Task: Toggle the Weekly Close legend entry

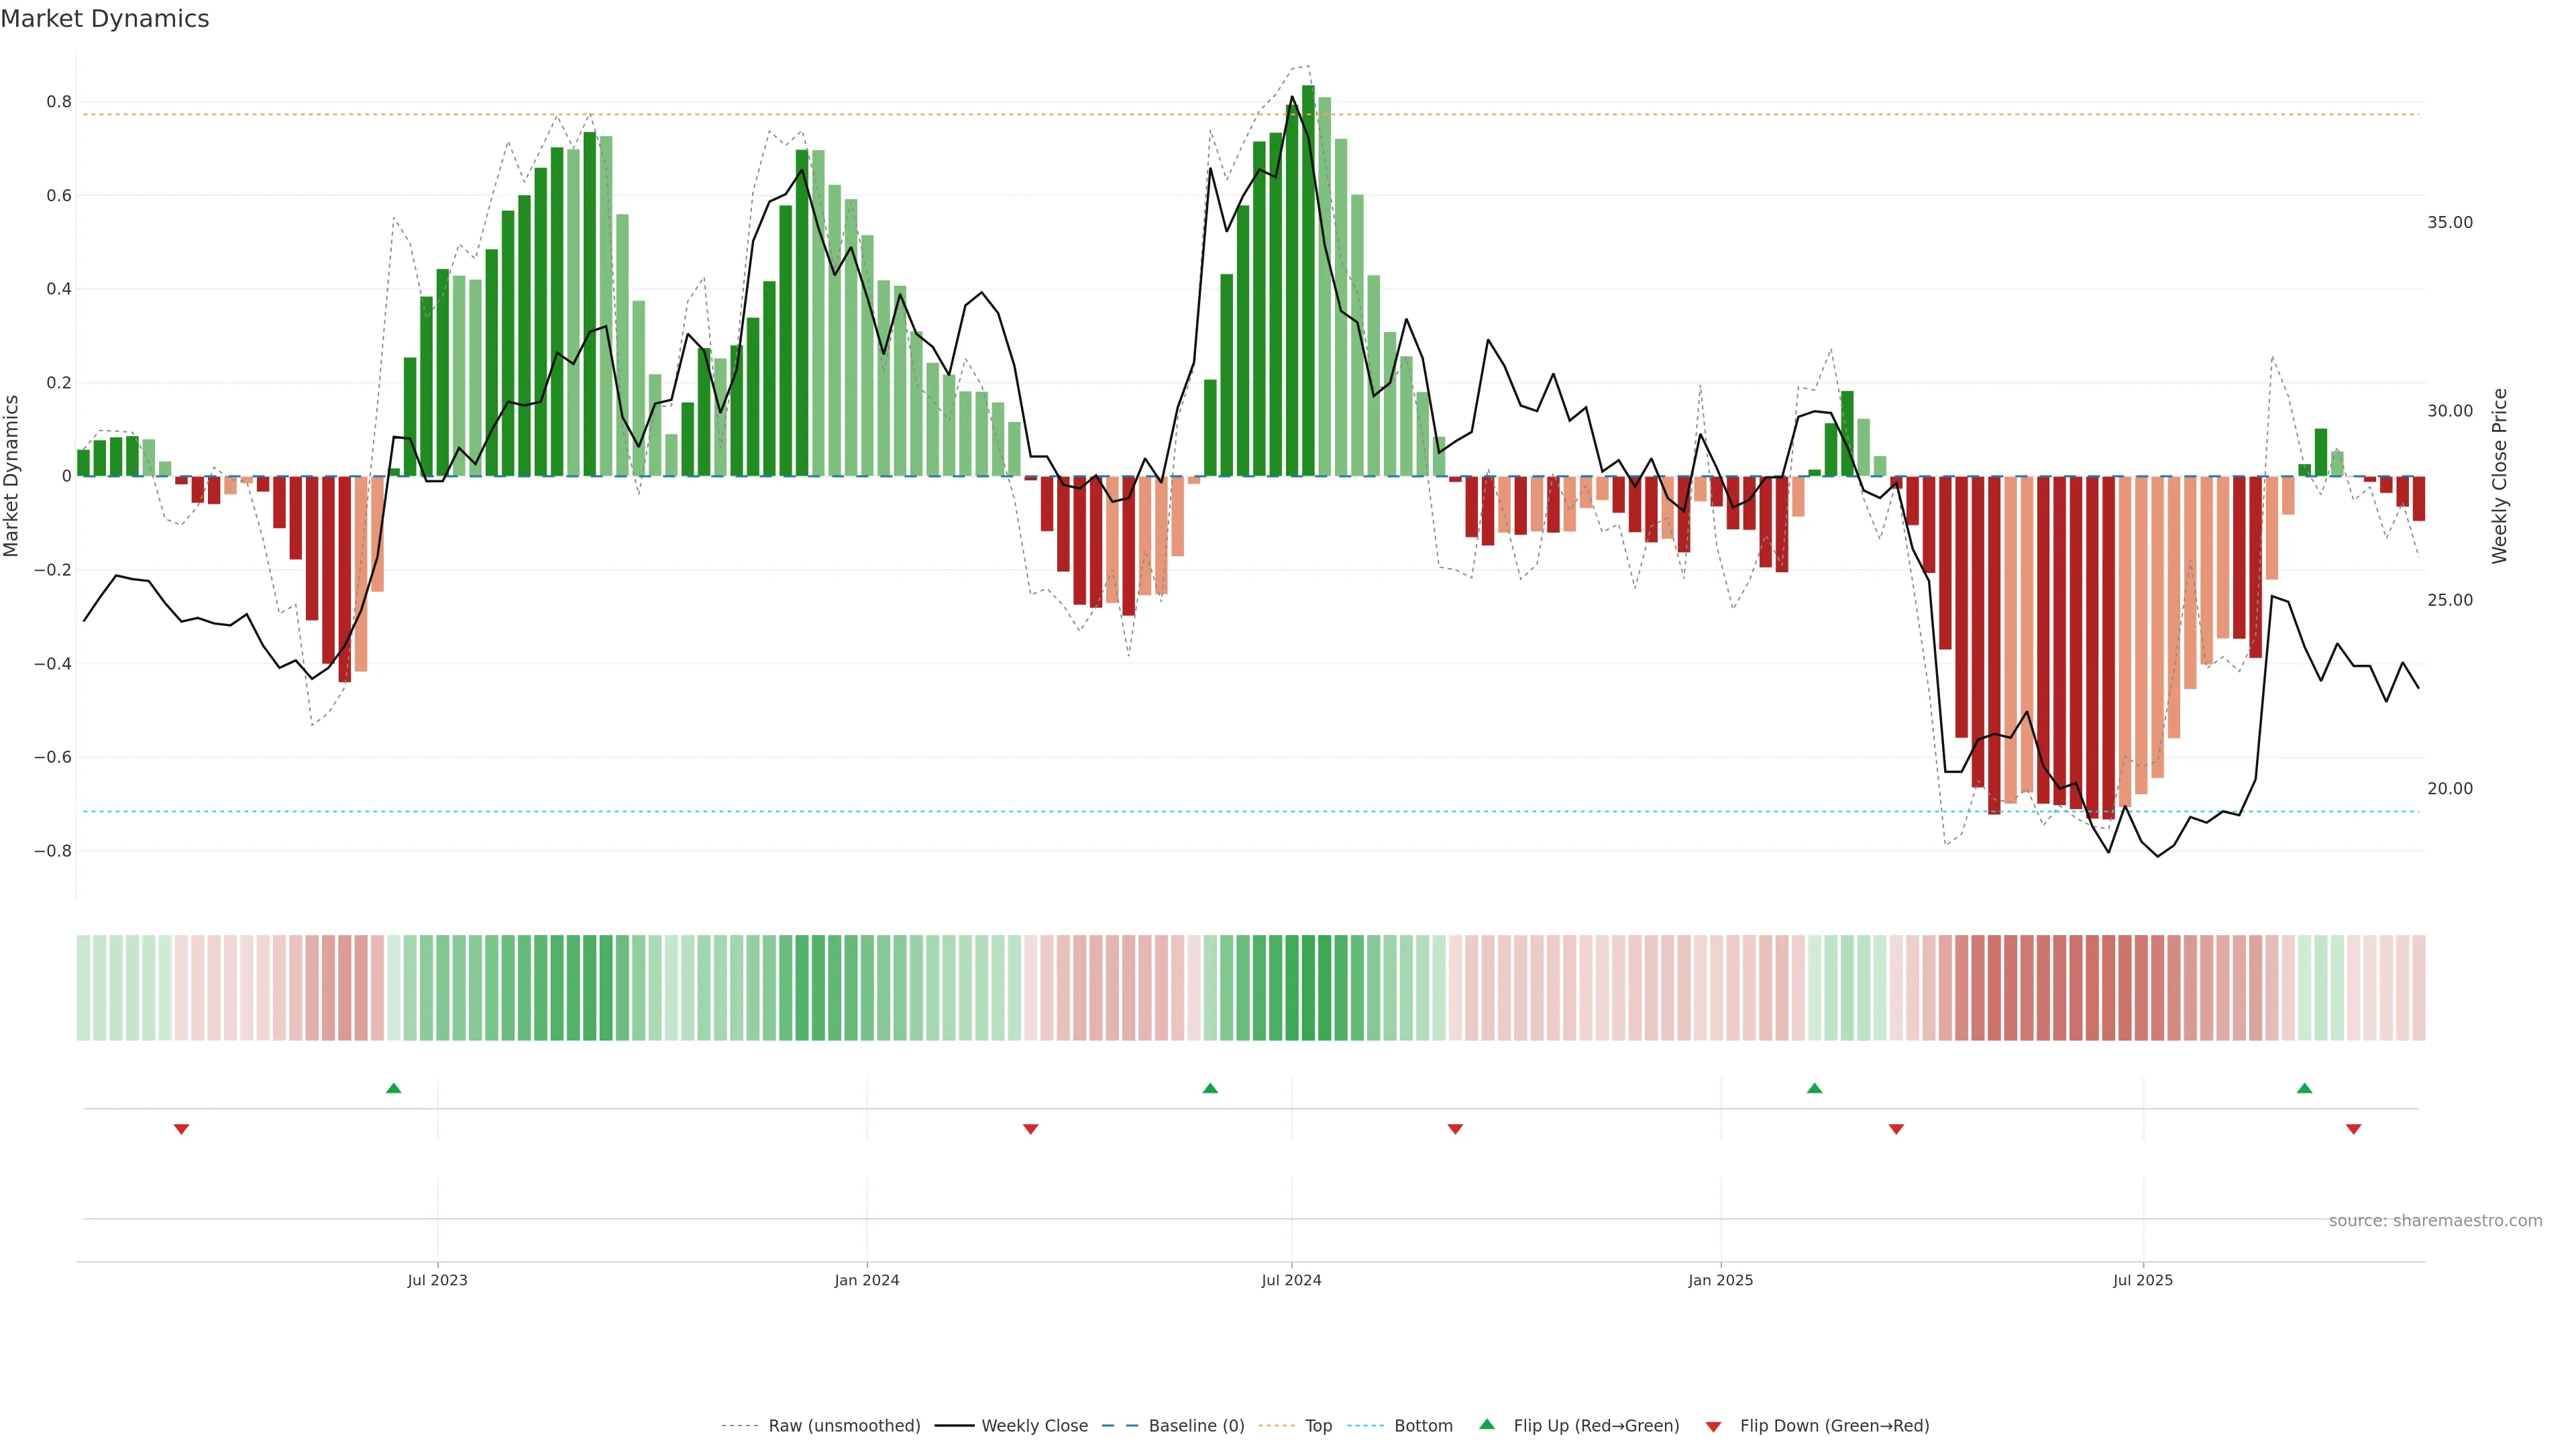Action: [x=1034, y=1426]
